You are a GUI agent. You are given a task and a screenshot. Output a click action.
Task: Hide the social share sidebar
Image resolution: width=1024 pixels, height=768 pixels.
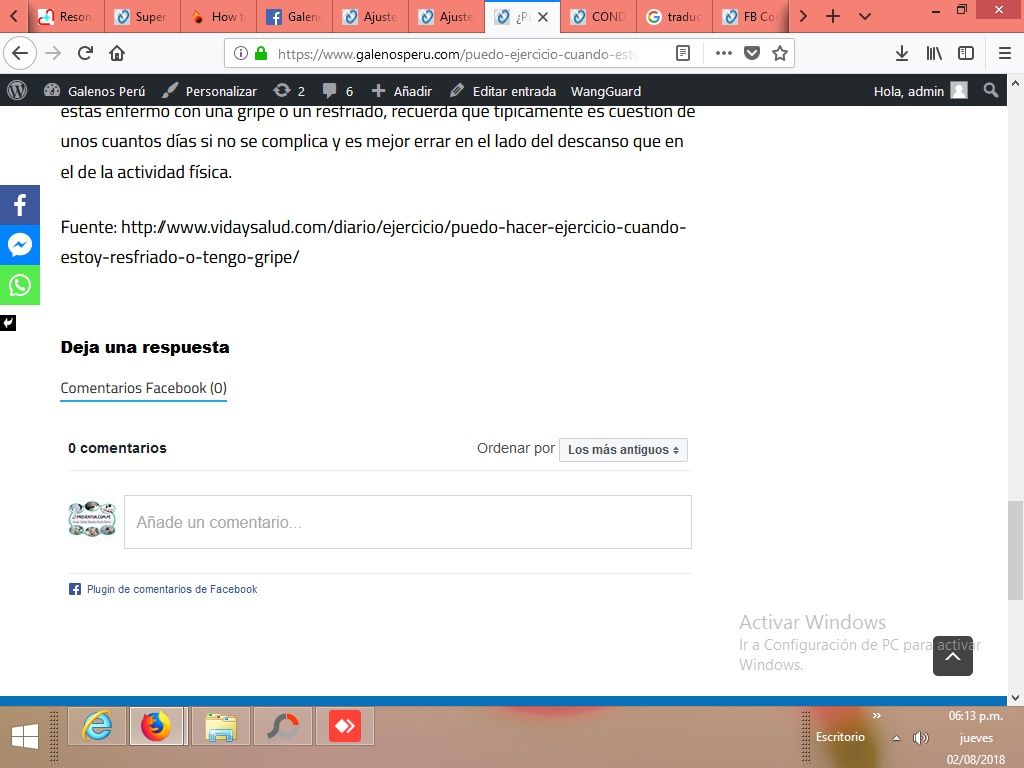coord(8,323)
